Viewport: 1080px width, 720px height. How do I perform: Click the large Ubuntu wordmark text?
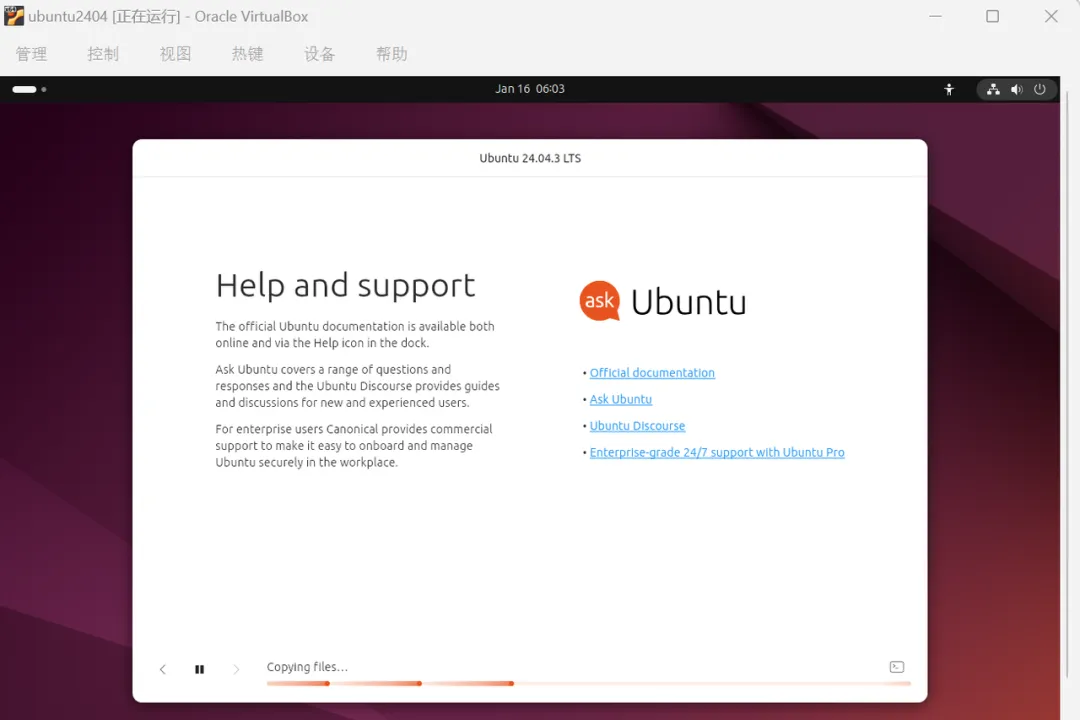coord(688,302)
